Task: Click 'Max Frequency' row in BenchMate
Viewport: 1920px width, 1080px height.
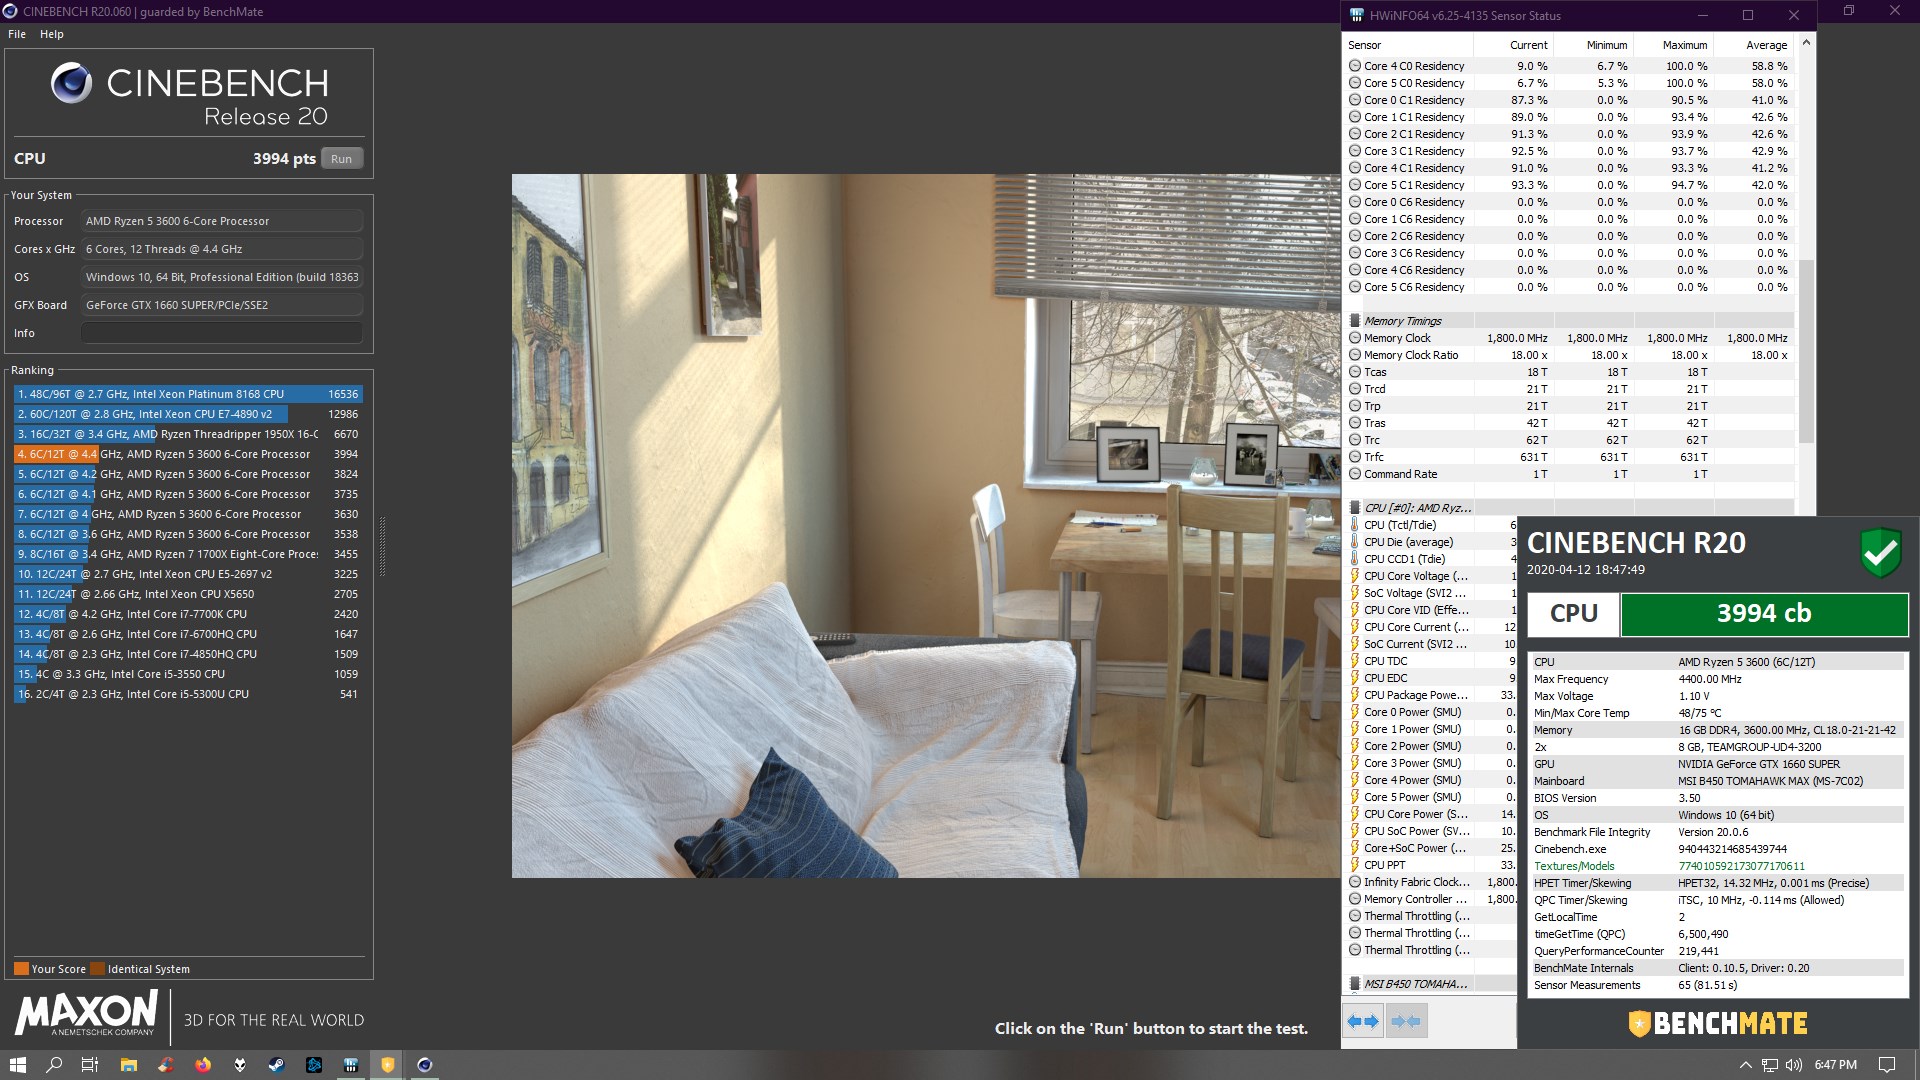Action: (x=1717, y=679)
